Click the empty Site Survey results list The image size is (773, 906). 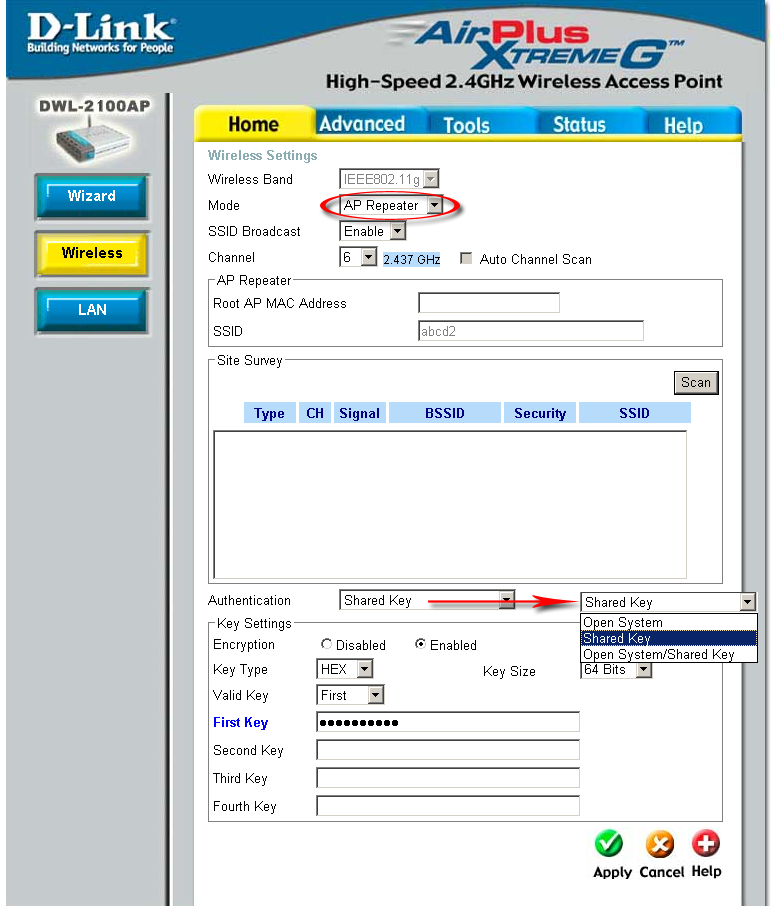(450, 504)
